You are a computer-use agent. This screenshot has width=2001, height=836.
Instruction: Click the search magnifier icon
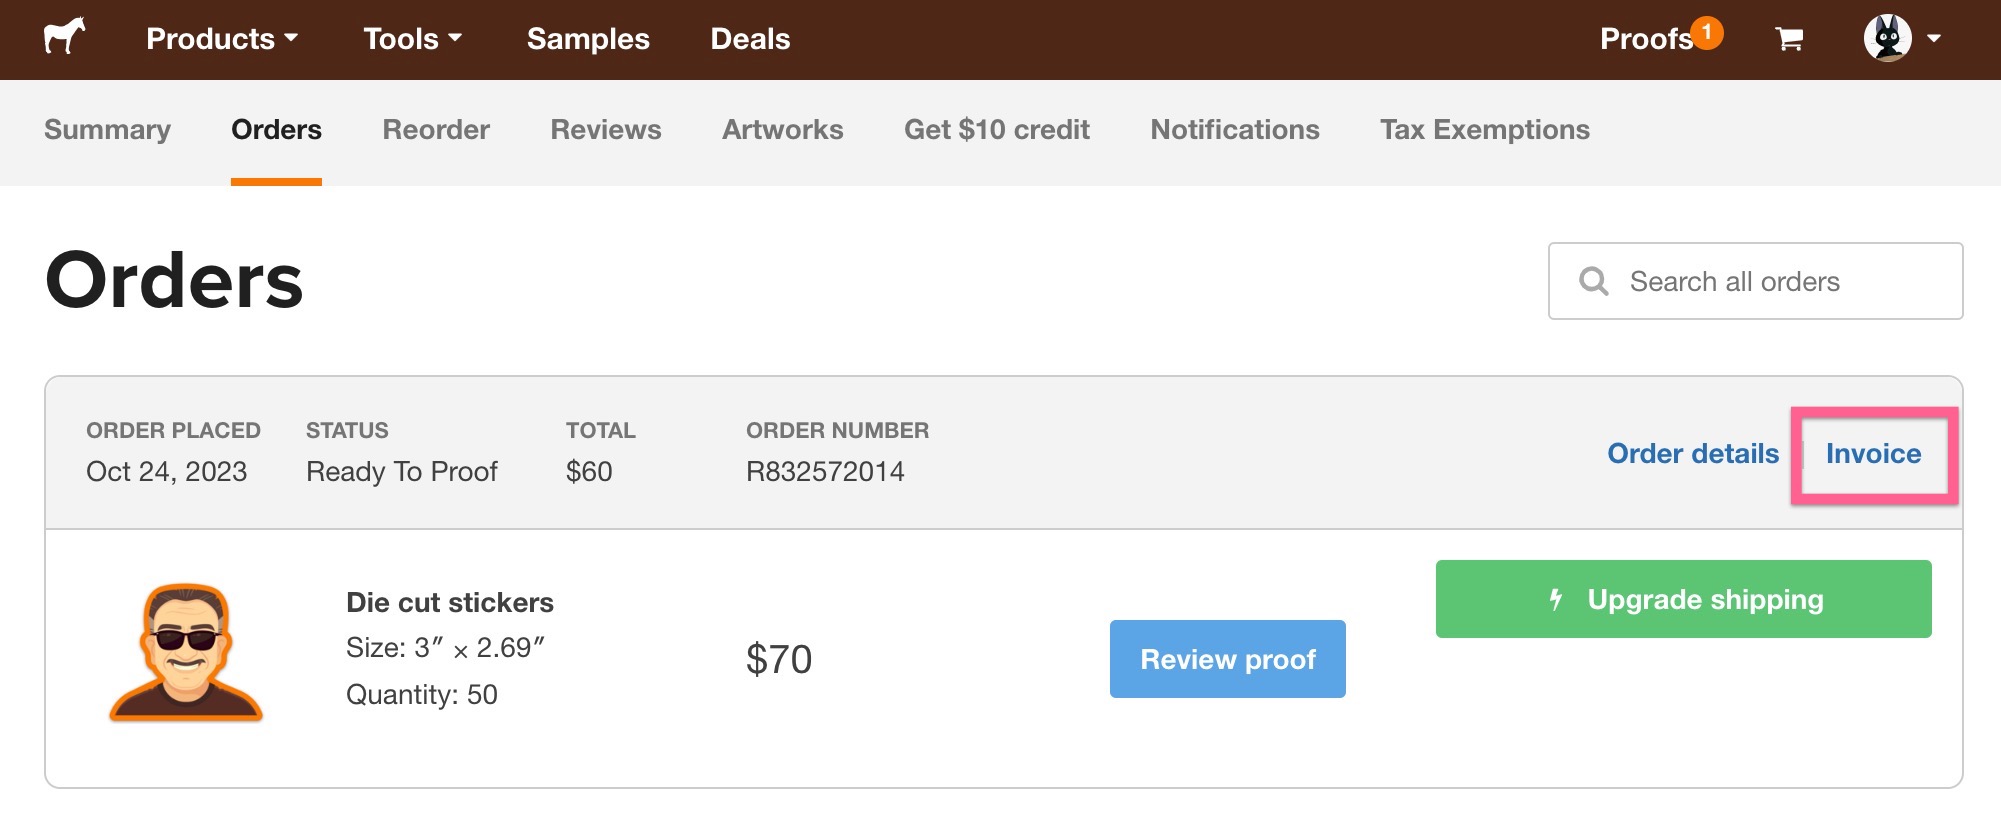pos(1594,281)
